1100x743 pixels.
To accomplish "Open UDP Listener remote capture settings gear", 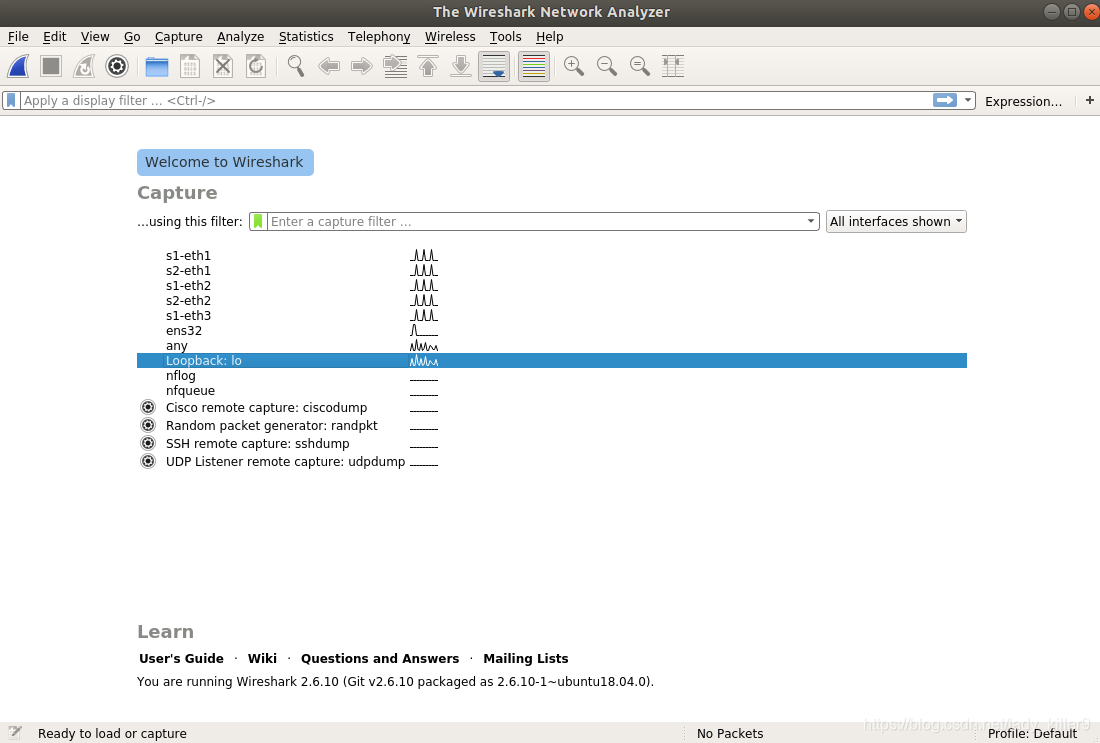I will pos(147,462).
